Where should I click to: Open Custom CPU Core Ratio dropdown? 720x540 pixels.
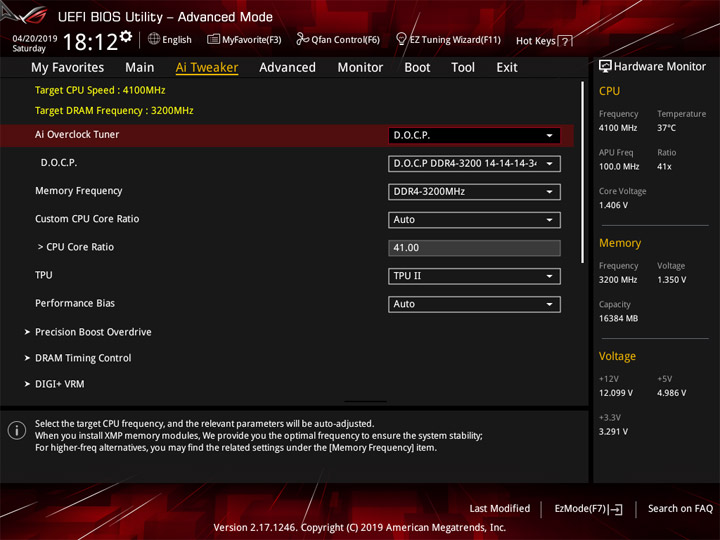[x=474, y=219]
